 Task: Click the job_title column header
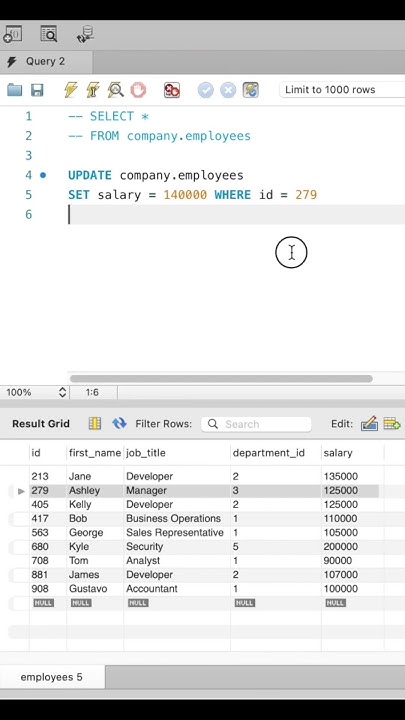click(177, 453)
